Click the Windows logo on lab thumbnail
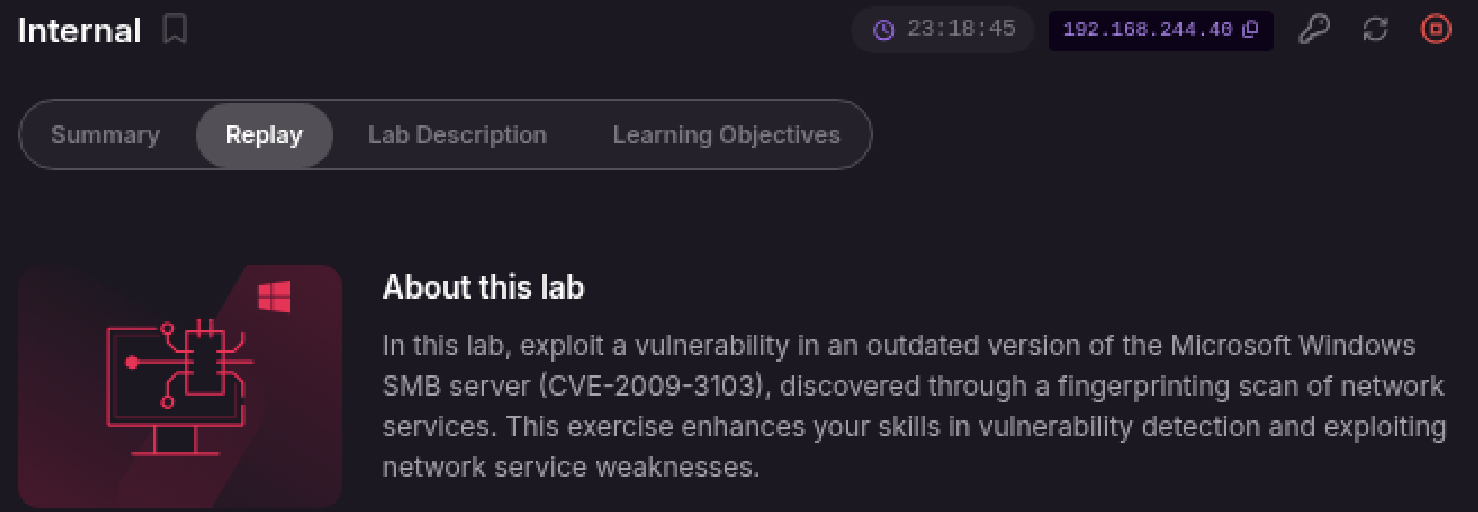 coord(274,297)
